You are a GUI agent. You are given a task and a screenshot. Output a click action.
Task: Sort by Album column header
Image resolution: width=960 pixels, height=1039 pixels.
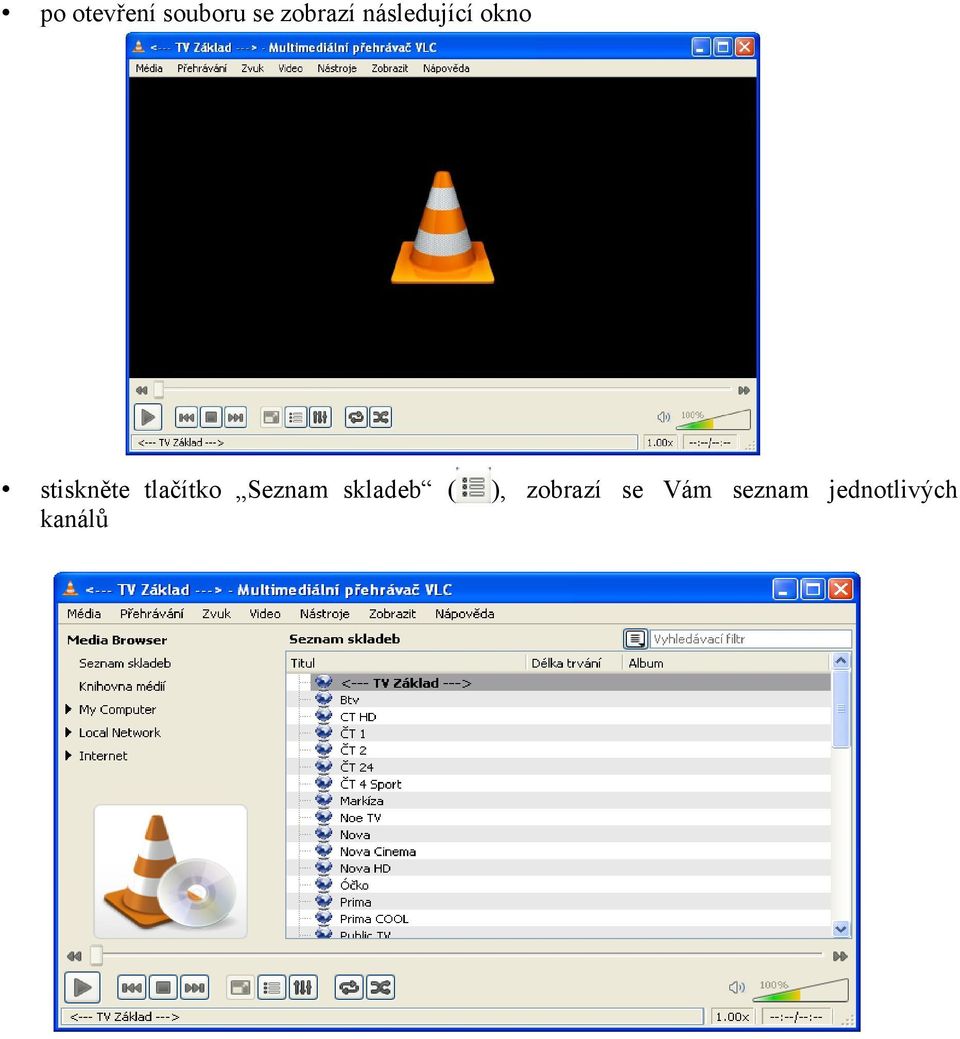pyautogui.click(x=725, y=663)
